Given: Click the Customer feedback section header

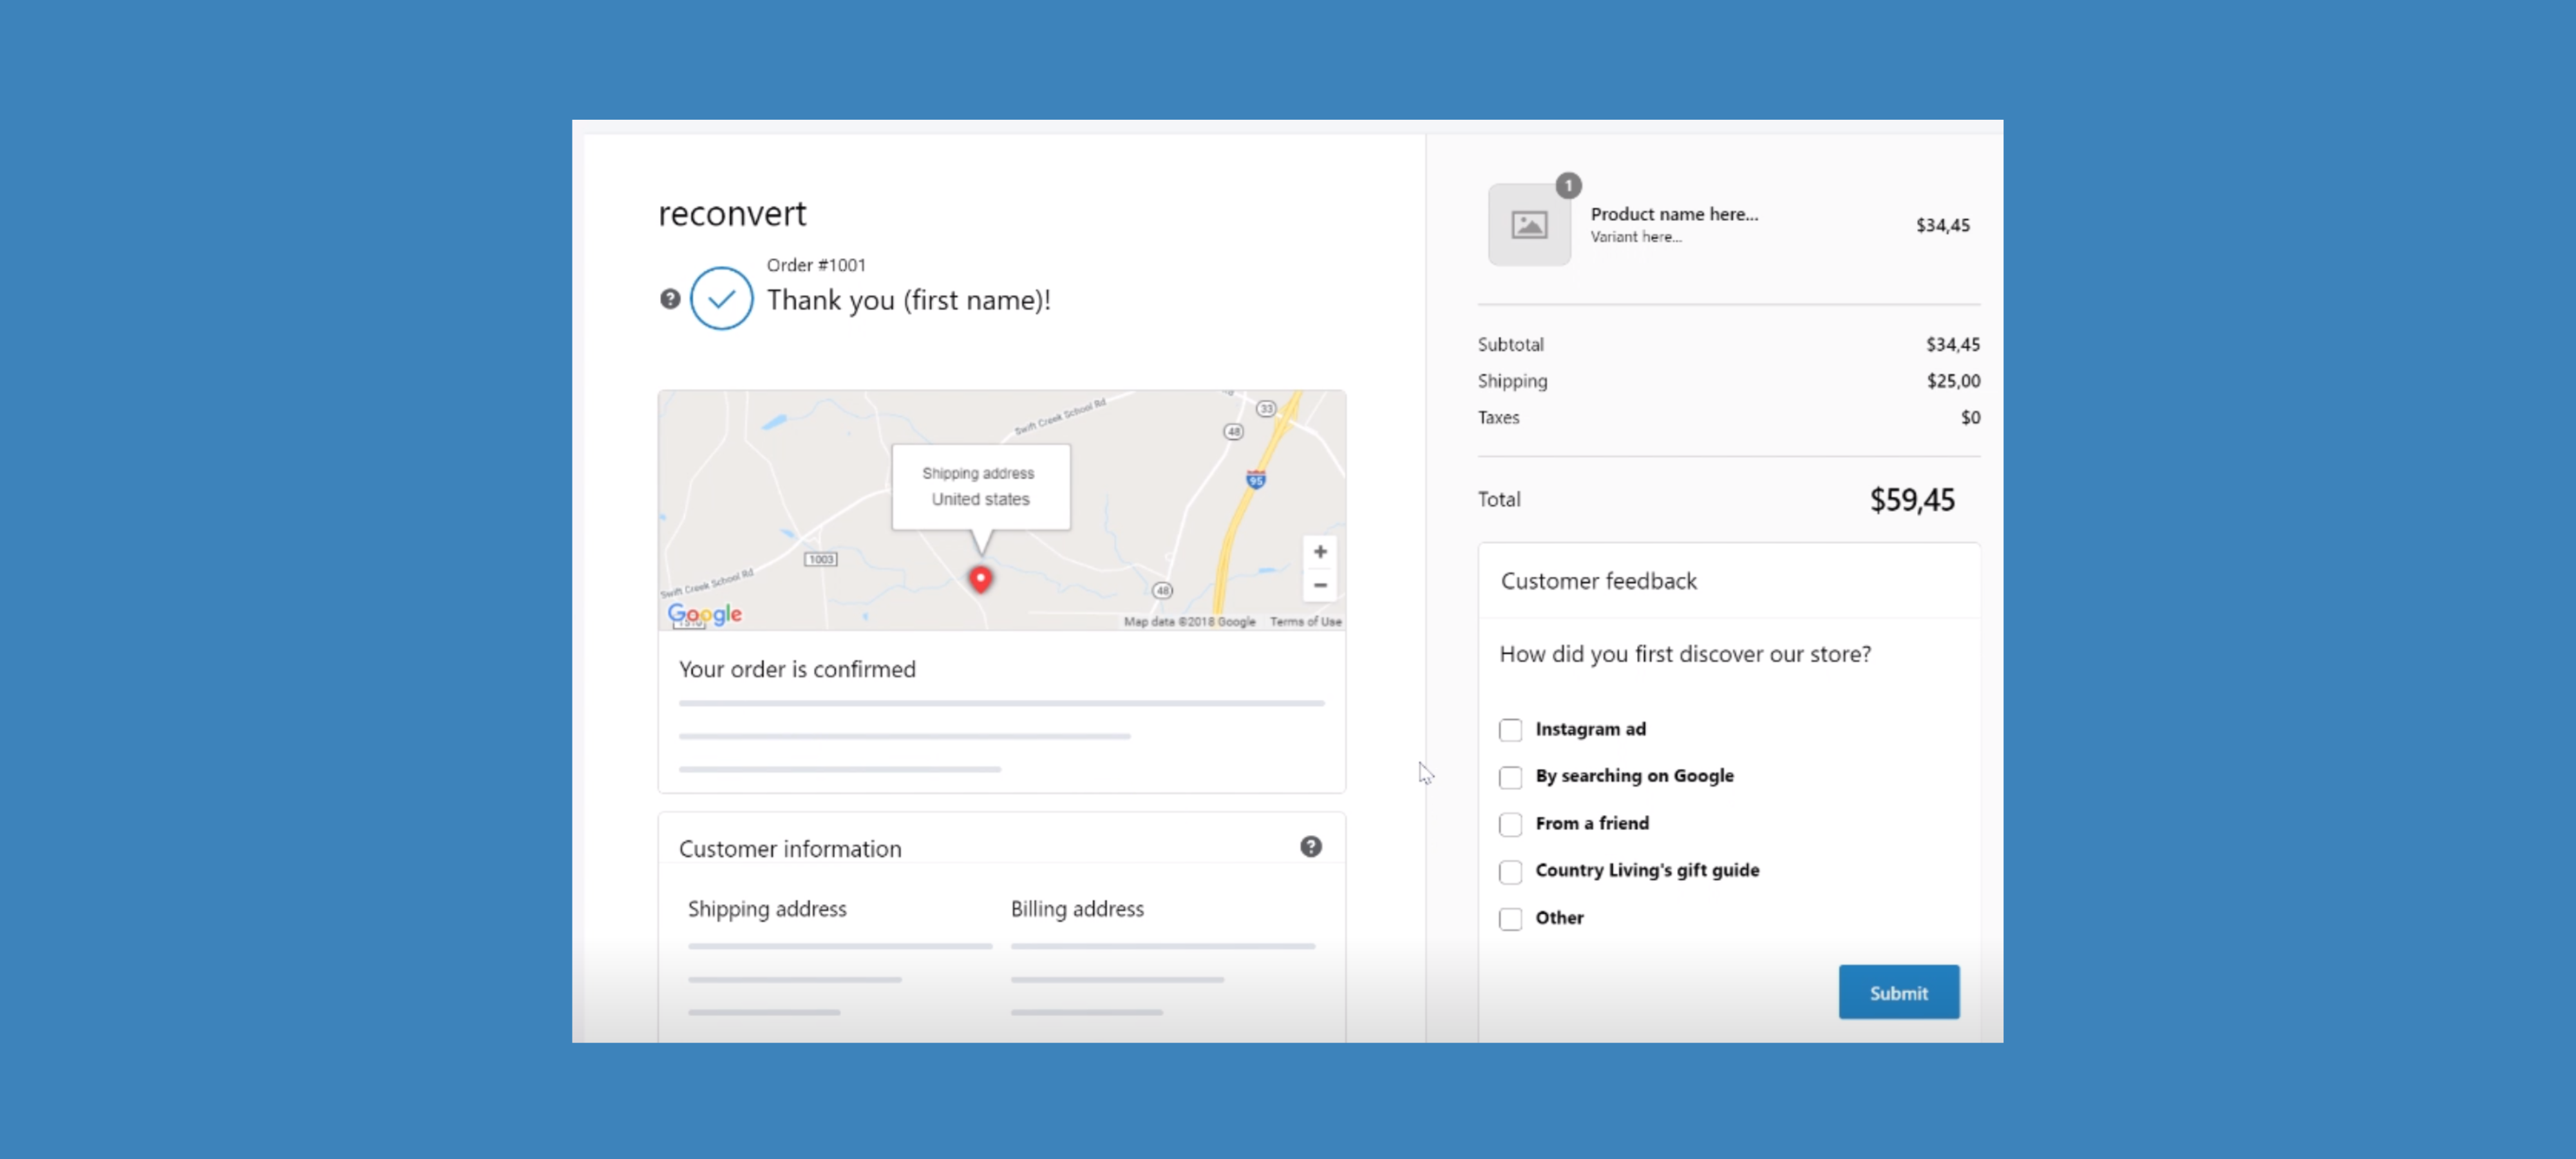Looking at the screenshot, I should click(1598, 581).
